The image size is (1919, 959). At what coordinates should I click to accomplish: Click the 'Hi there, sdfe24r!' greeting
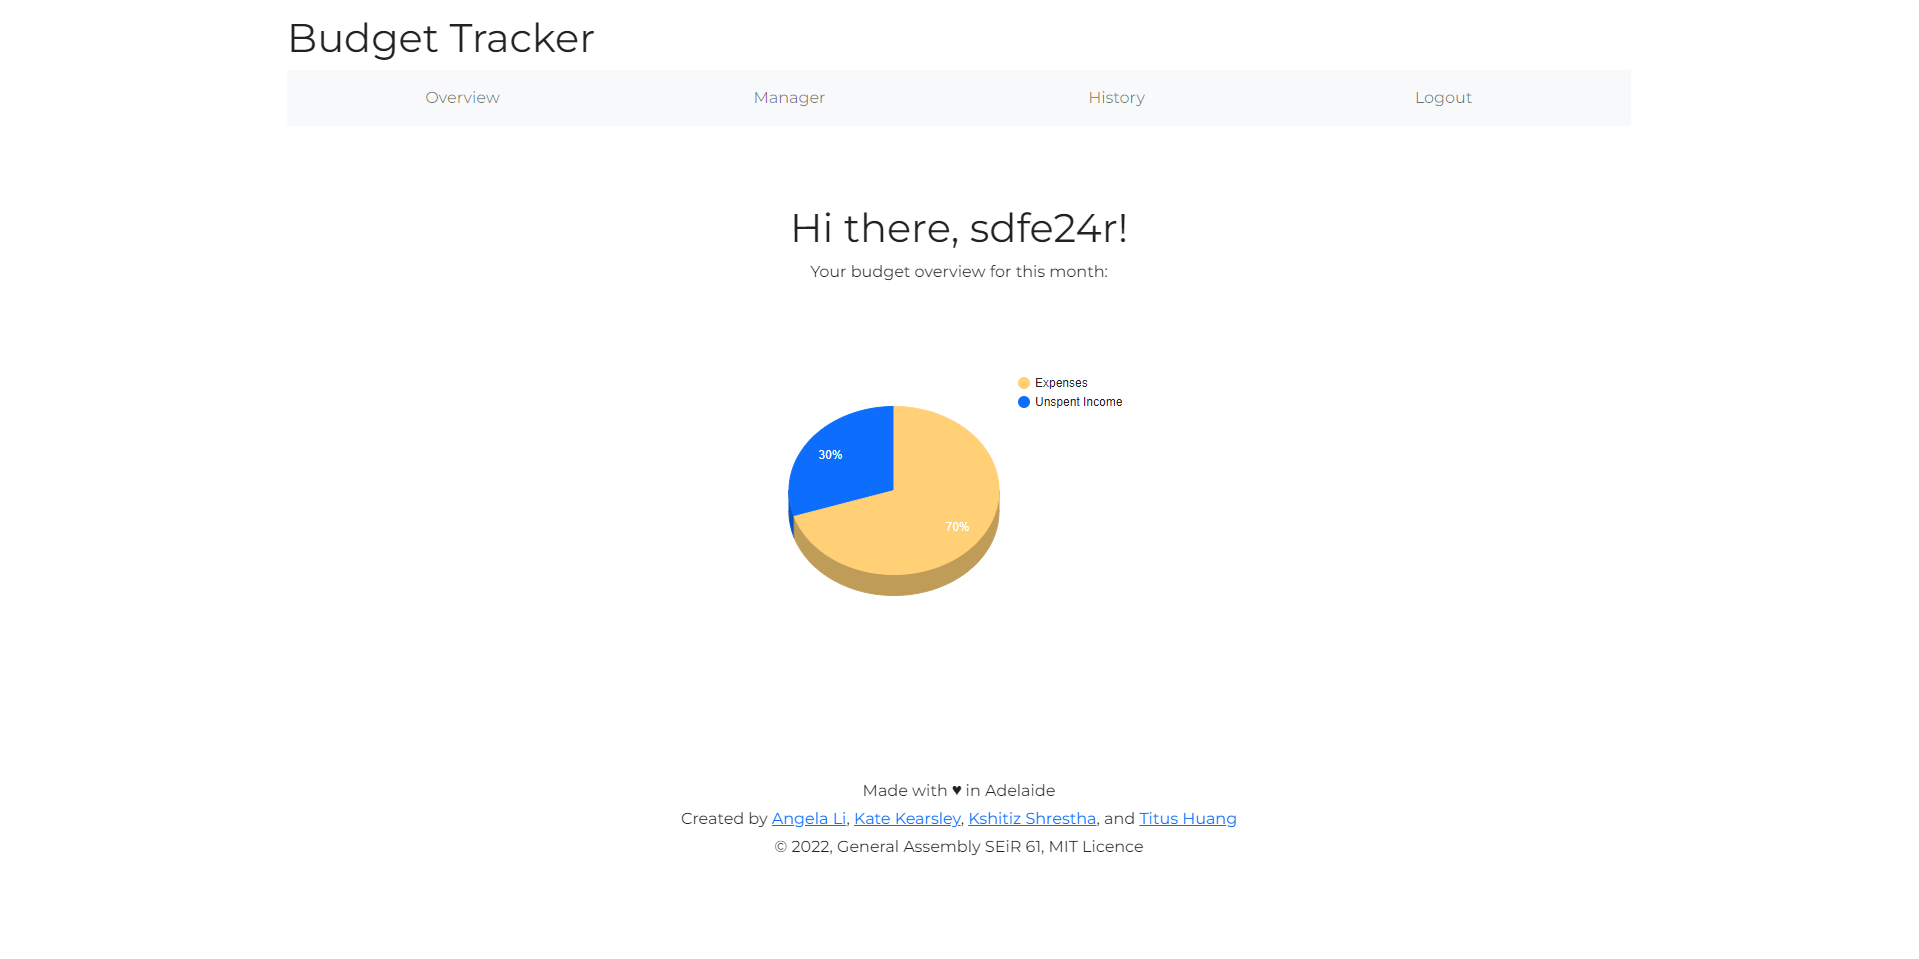958,228
